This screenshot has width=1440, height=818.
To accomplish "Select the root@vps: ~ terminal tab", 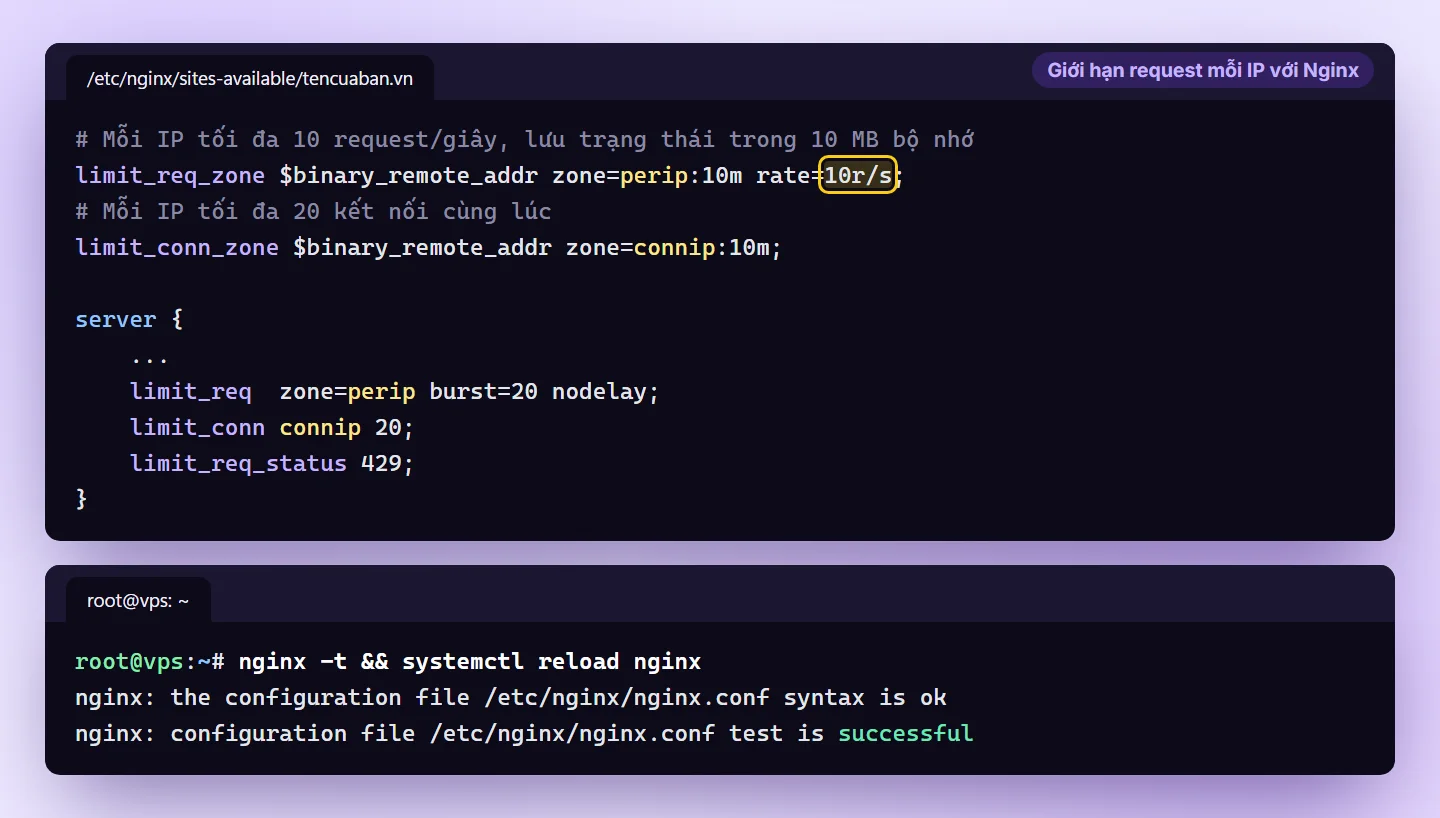I will click(x=138, y=600).
